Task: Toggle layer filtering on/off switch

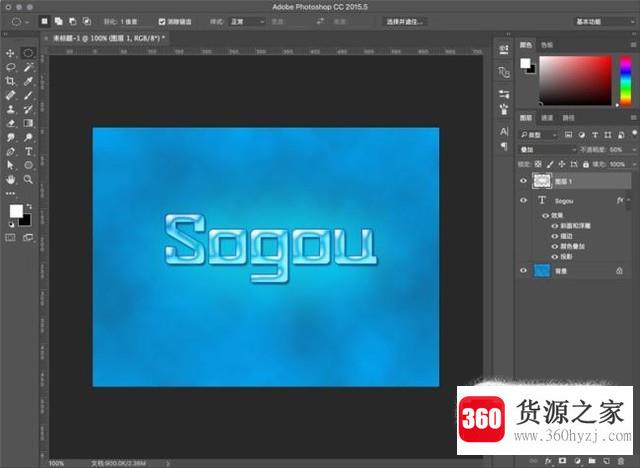Action: point(634,133)
